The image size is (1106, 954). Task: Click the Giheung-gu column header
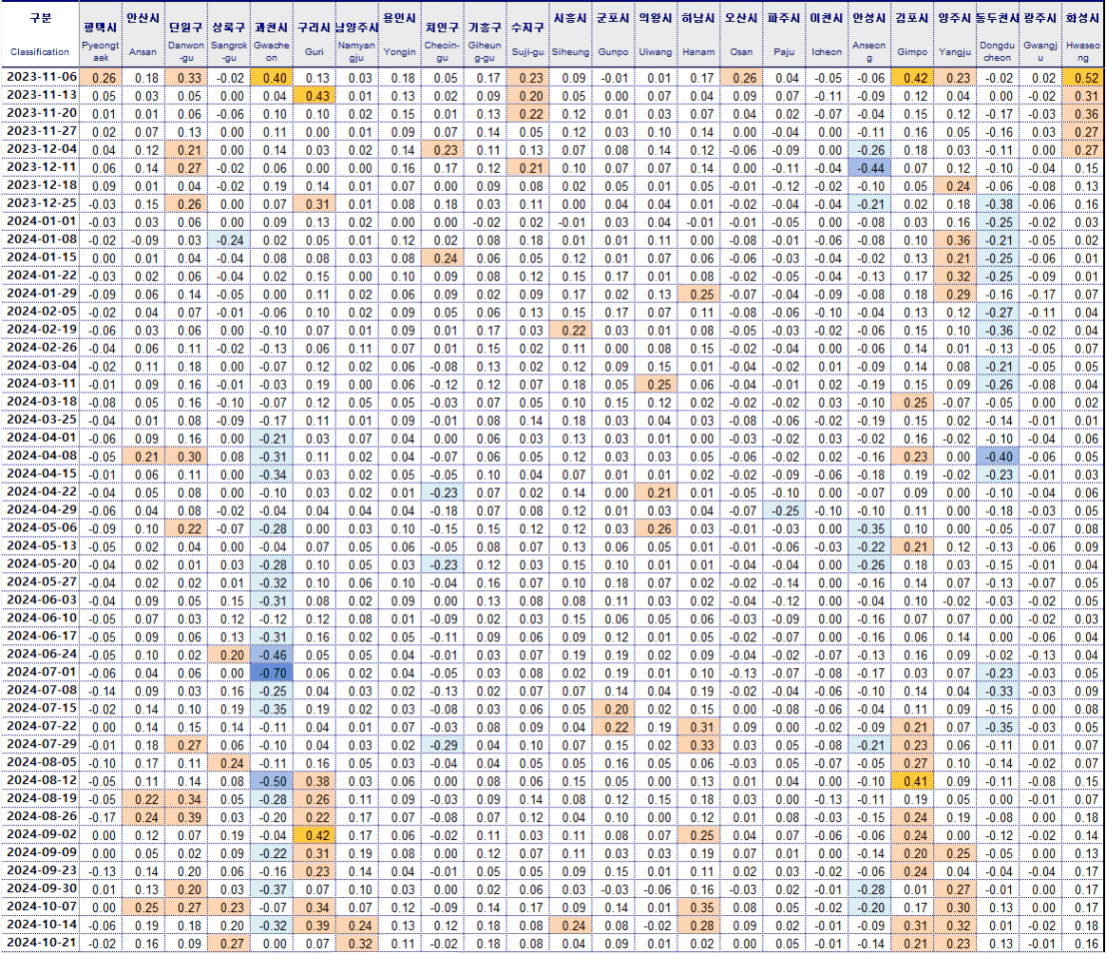[x=485, y=34]
